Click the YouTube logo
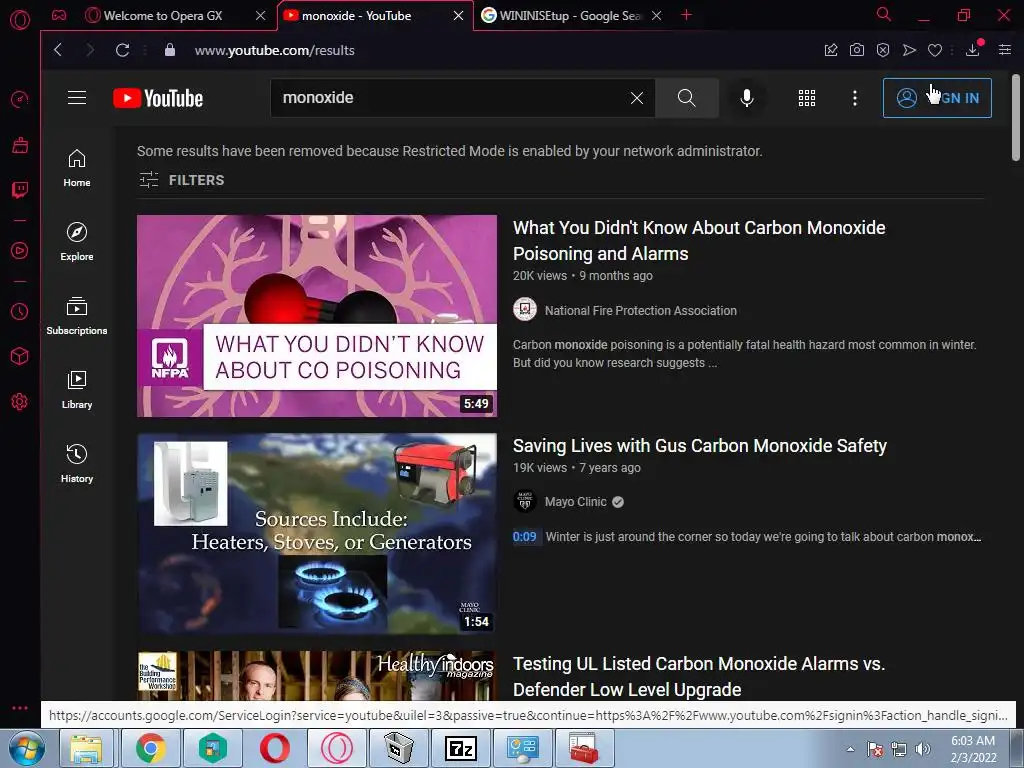Image resolution: width=1024 pixels, height=768 pixels. 158,98
